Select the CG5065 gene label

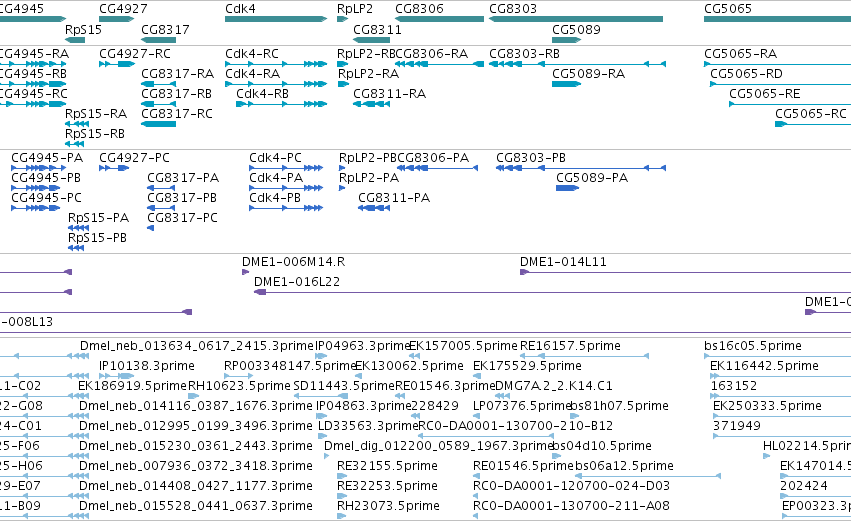pos(728,9)
